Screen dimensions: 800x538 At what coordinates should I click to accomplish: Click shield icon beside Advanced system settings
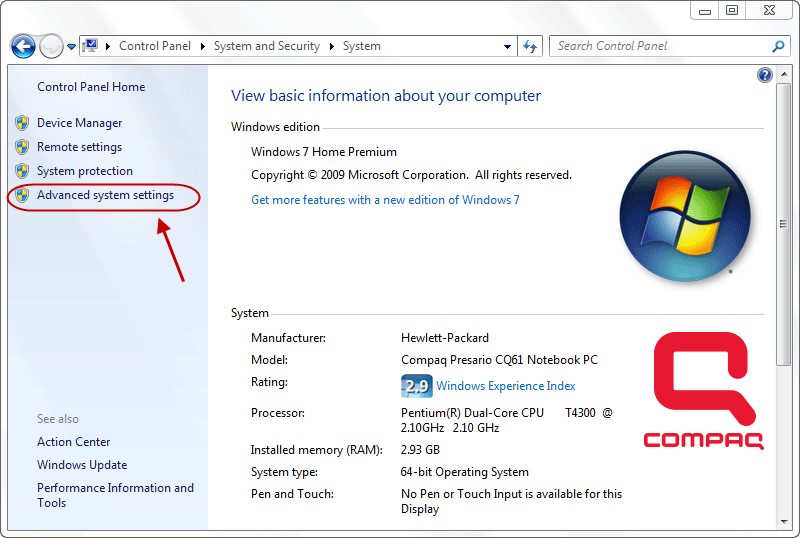pyautogui.click(x=22, y=195)
